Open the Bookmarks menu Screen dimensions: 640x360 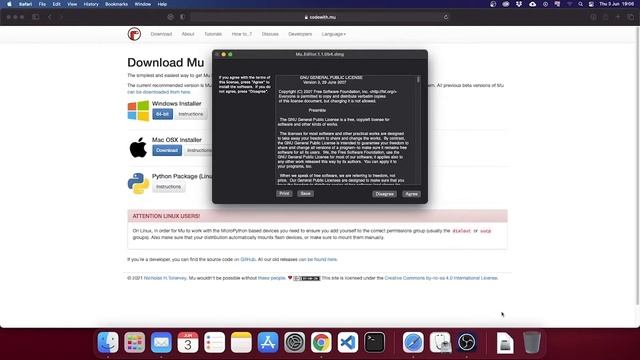click(116, 4)
